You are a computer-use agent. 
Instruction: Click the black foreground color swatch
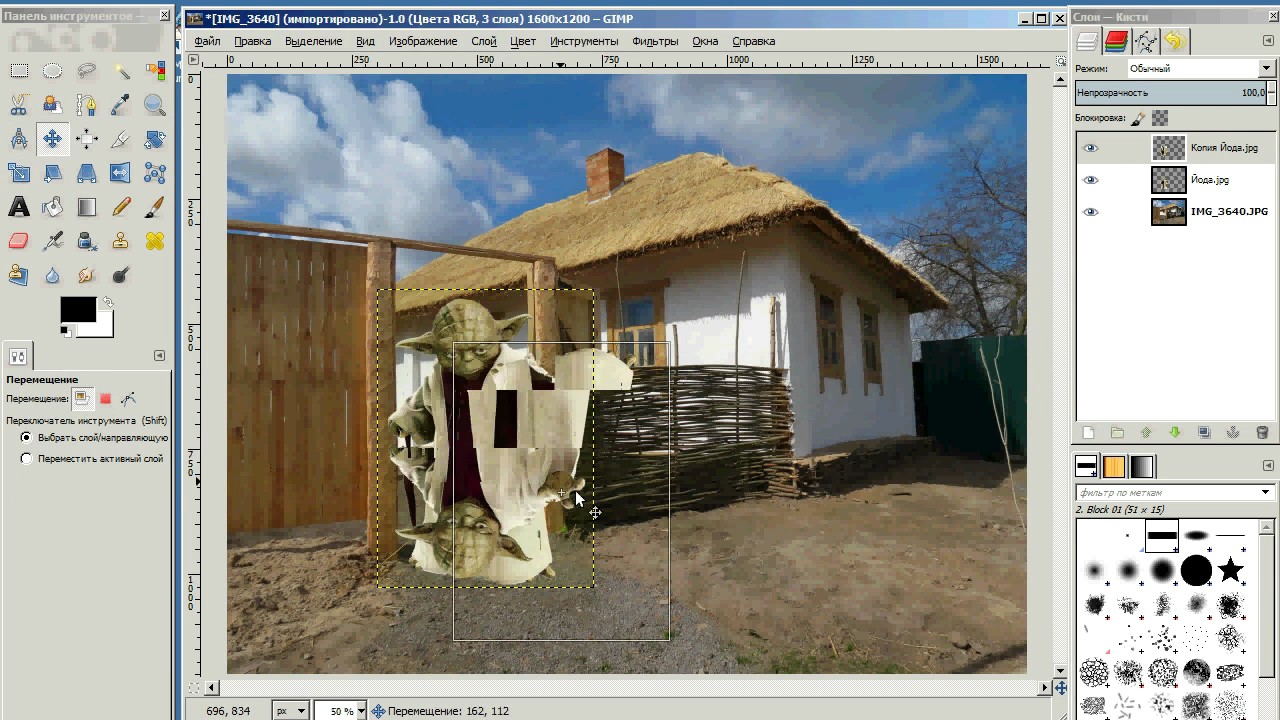[77, 310]
